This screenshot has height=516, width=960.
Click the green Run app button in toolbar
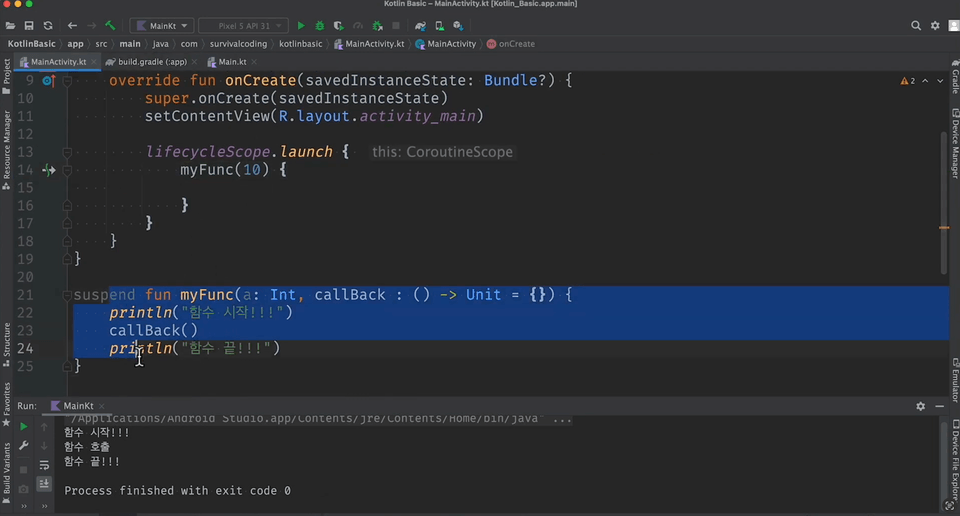(301, 26)
